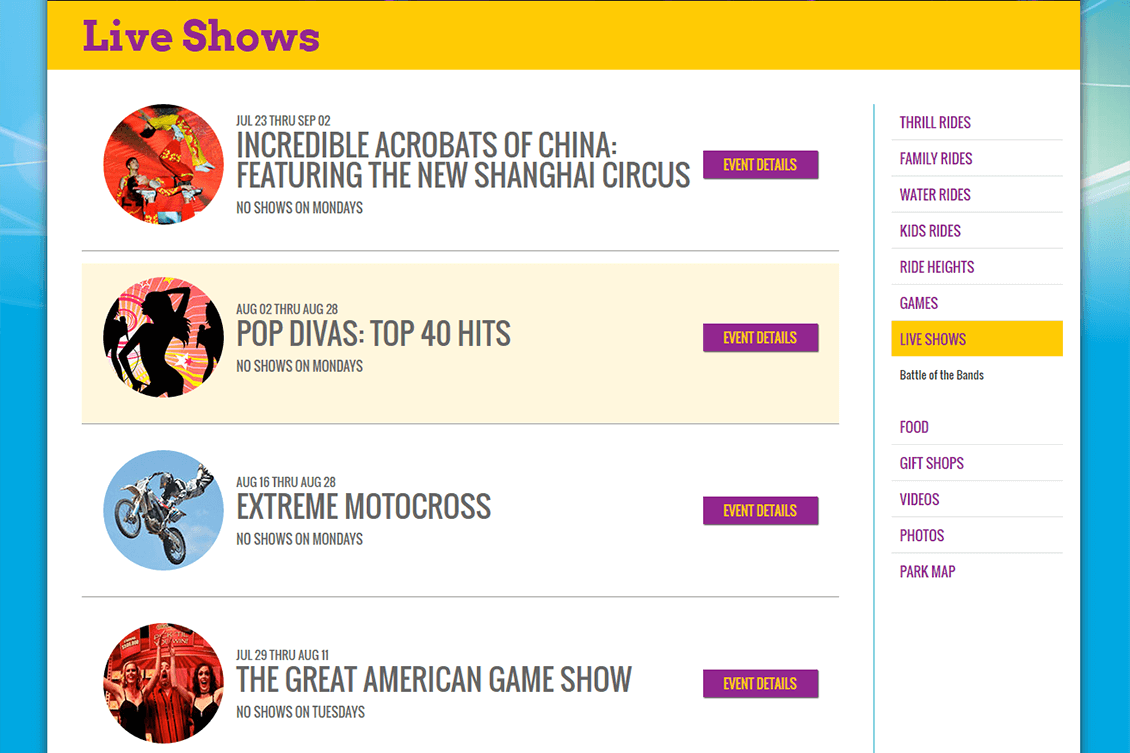
Task: Click the 'JUL 29 THRU AUG 11' date text
Action: 282,654
